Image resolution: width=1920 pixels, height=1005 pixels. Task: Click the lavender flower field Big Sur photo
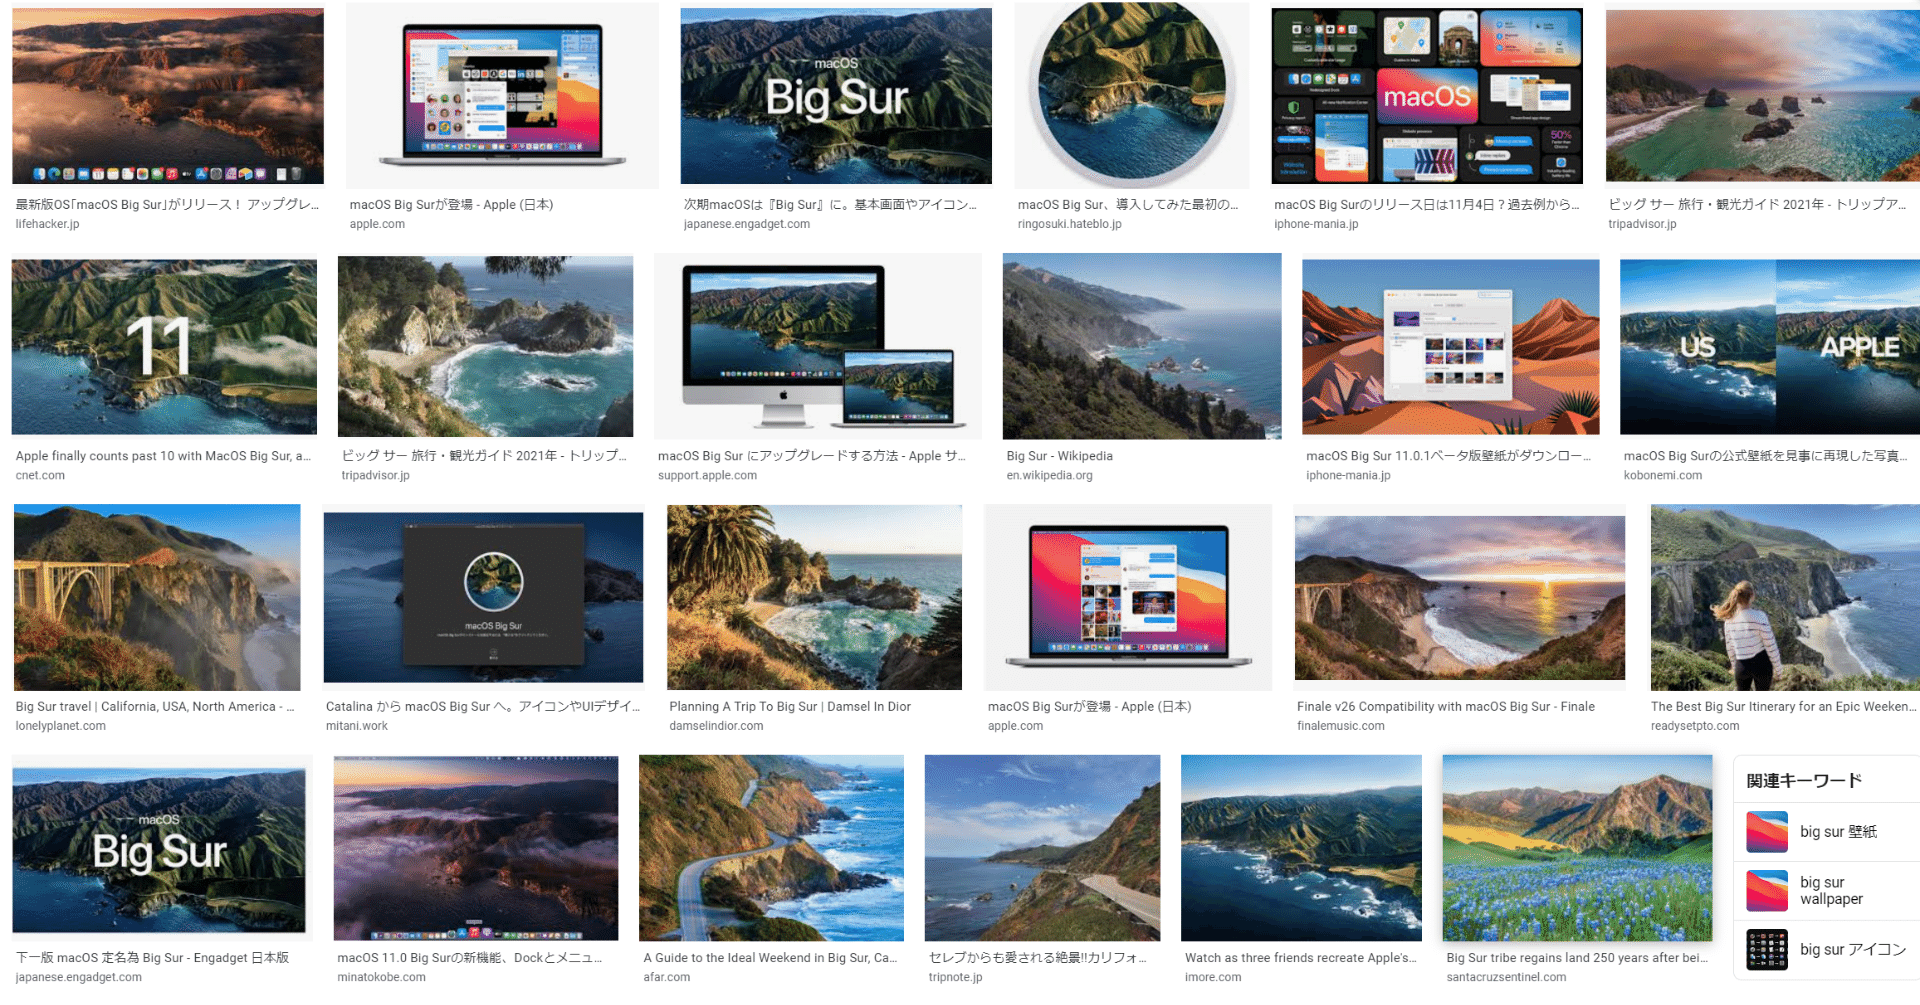tap(1577, 847)
